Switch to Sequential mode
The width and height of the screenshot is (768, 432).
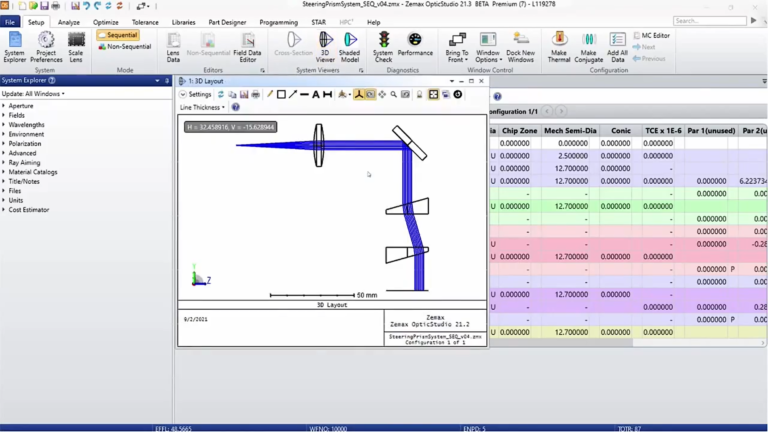(118, 35)
